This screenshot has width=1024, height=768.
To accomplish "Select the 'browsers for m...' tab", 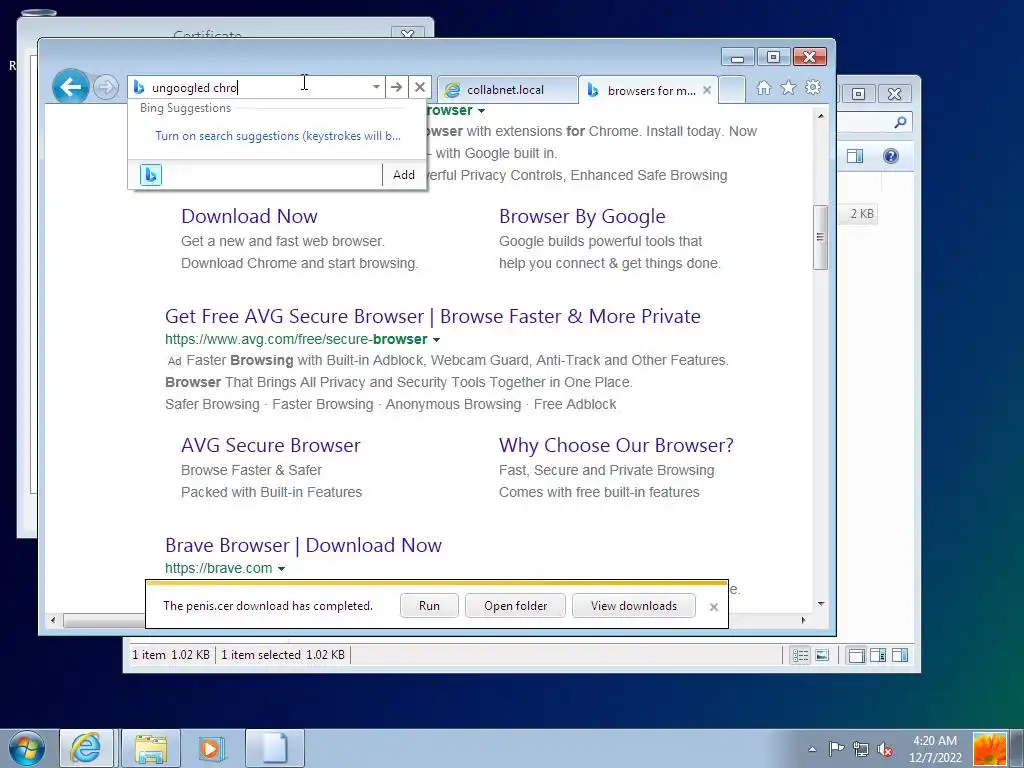I will point(647,91).
